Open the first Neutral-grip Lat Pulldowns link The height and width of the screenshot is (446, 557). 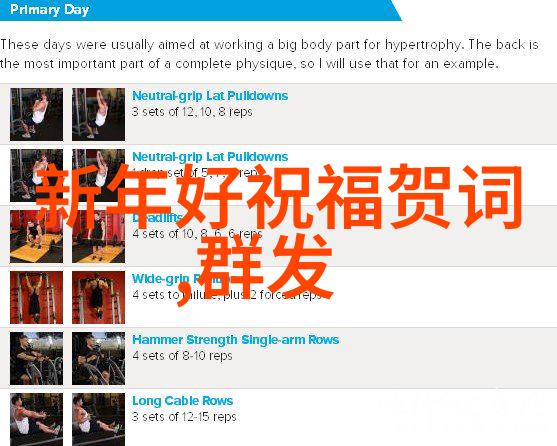[x=210, y=96]
